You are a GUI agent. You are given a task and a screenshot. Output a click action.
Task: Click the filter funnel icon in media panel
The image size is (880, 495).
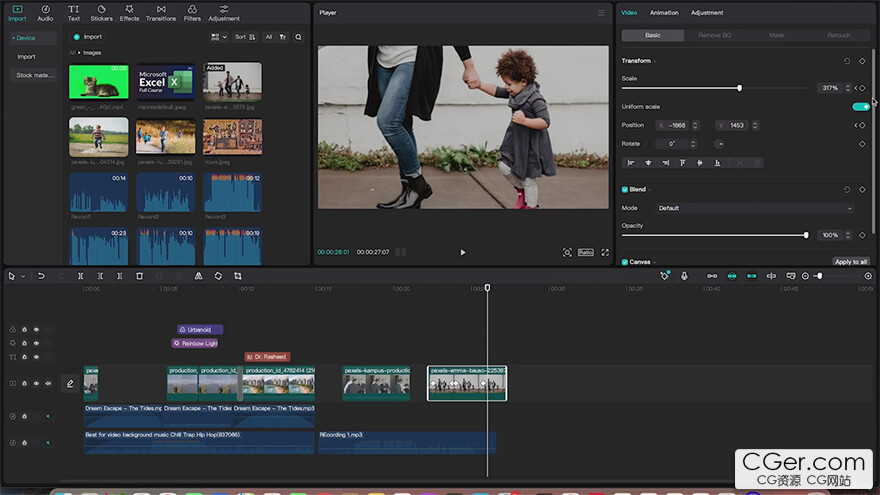pos(283,37)
